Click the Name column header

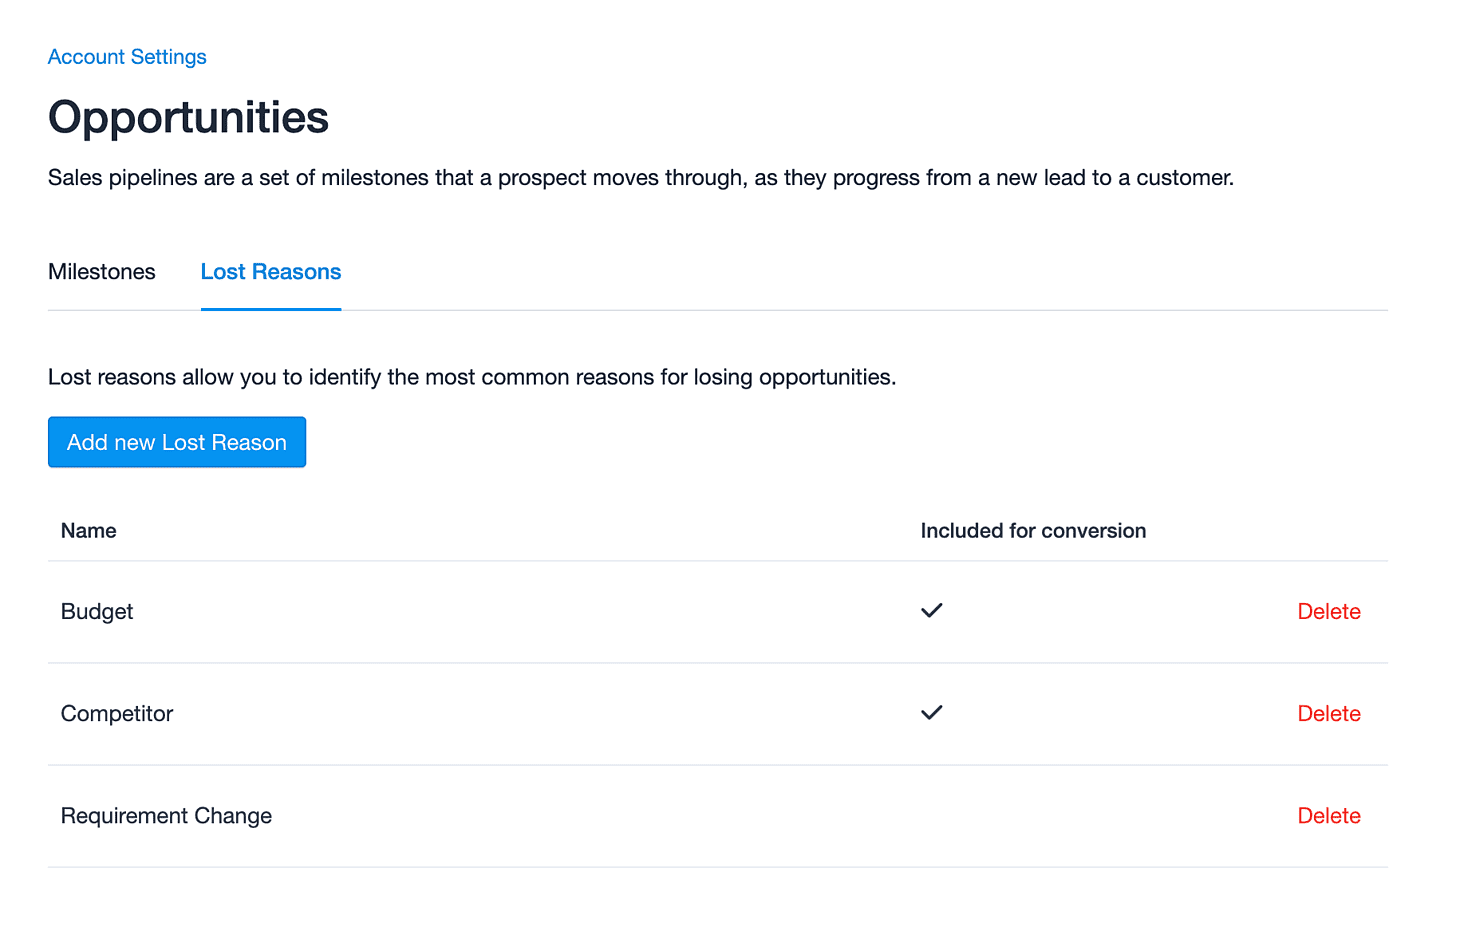point(89,531)
